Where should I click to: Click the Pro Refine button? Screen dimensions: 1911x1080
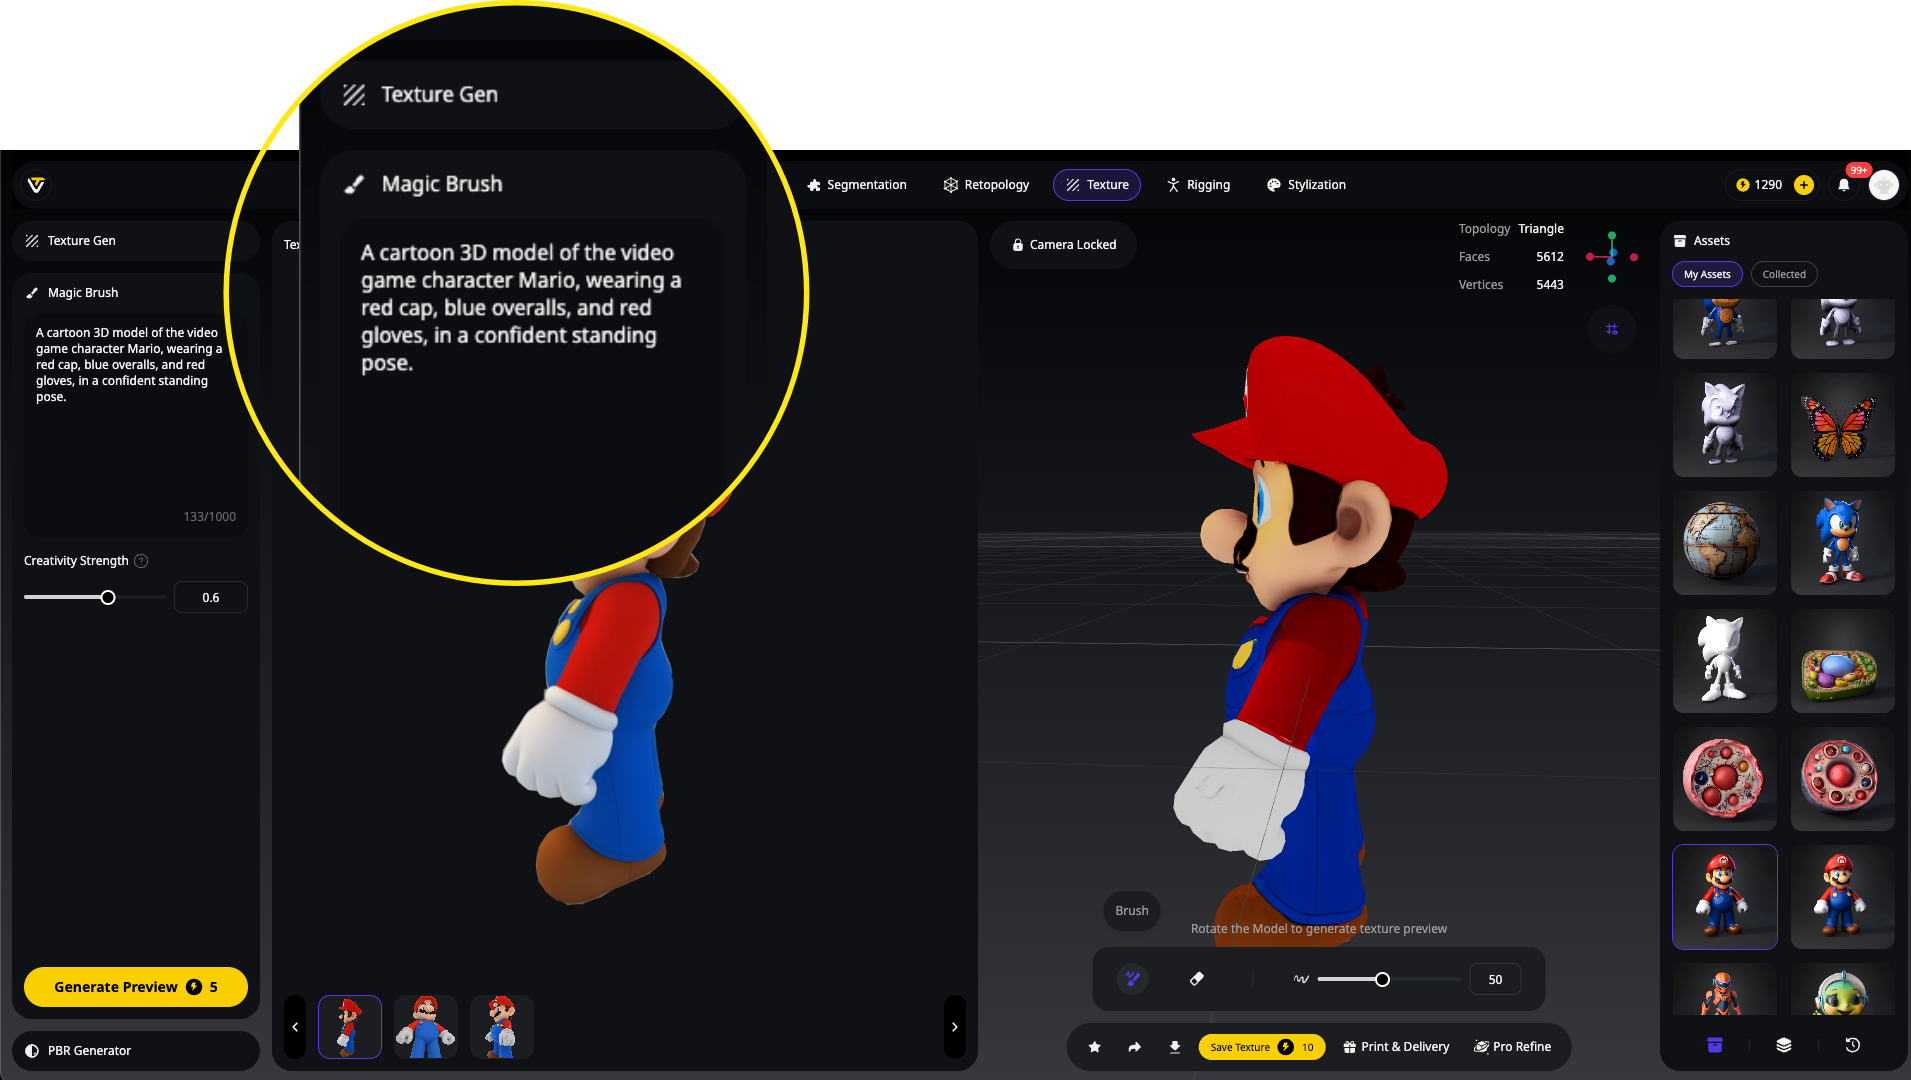(x=1513, y=1047)
